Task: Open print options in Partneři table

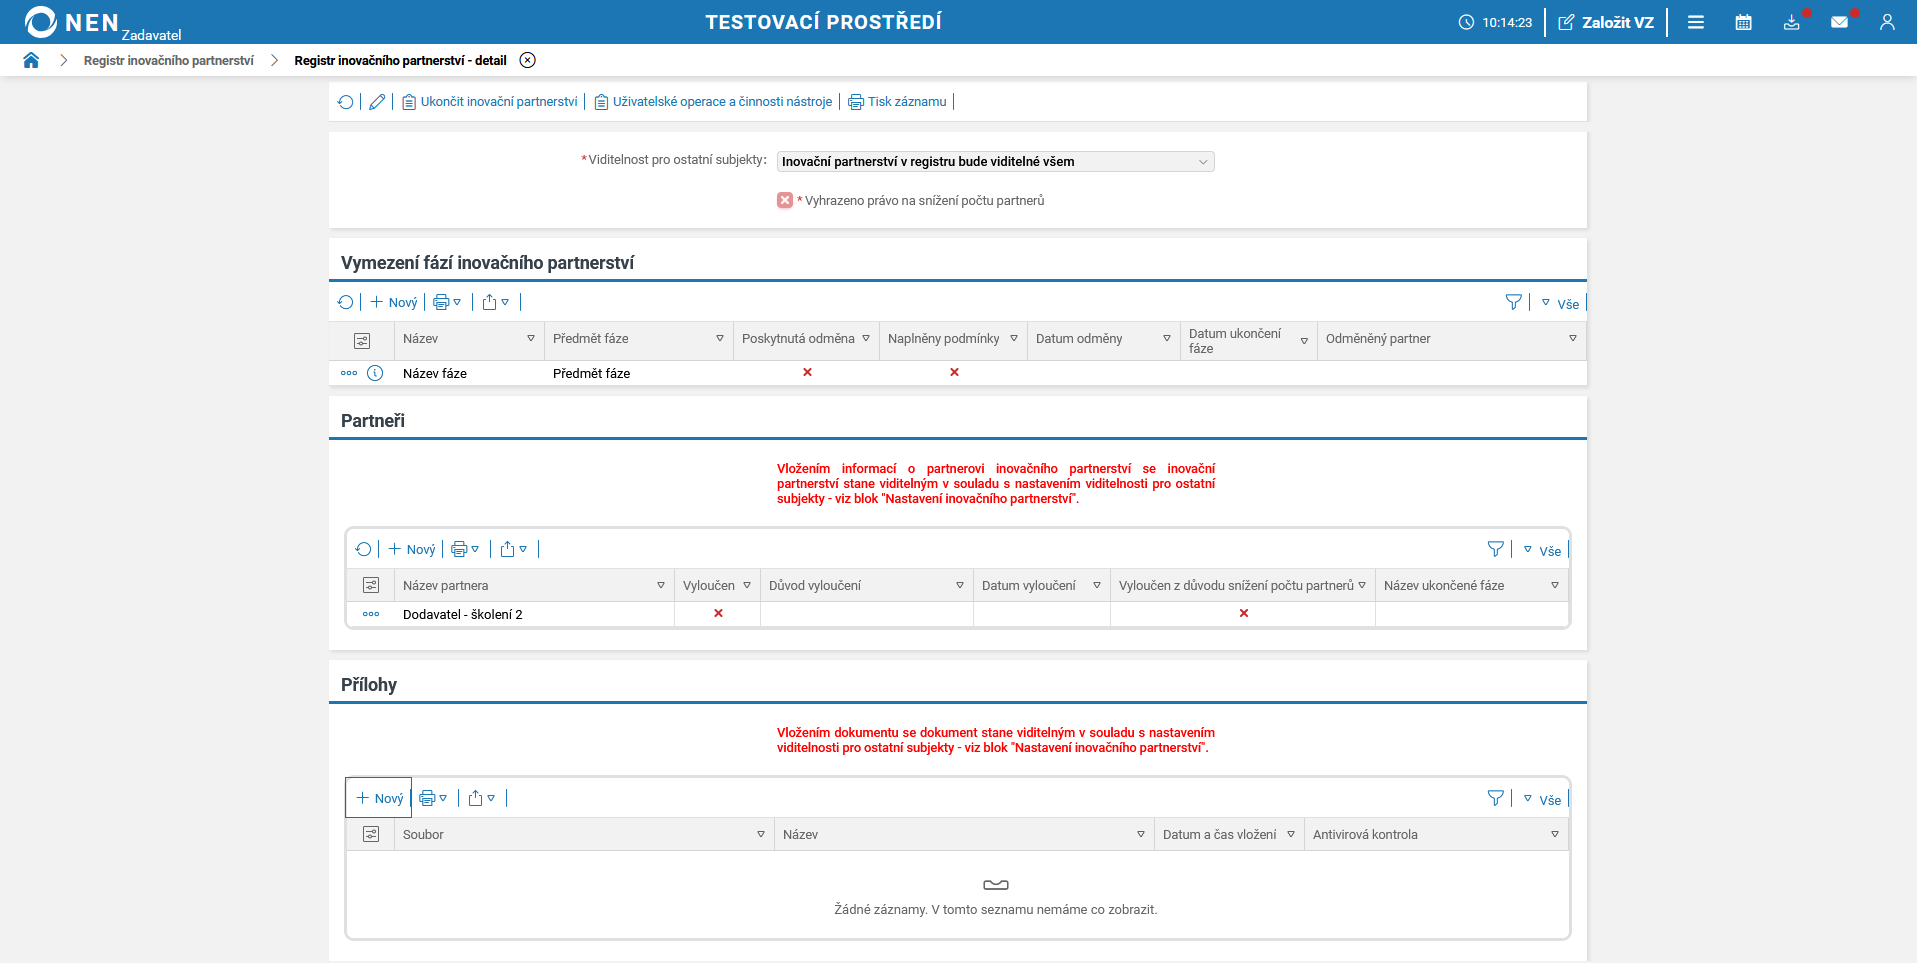Action: pyautogui.click(x=465, y=549)
